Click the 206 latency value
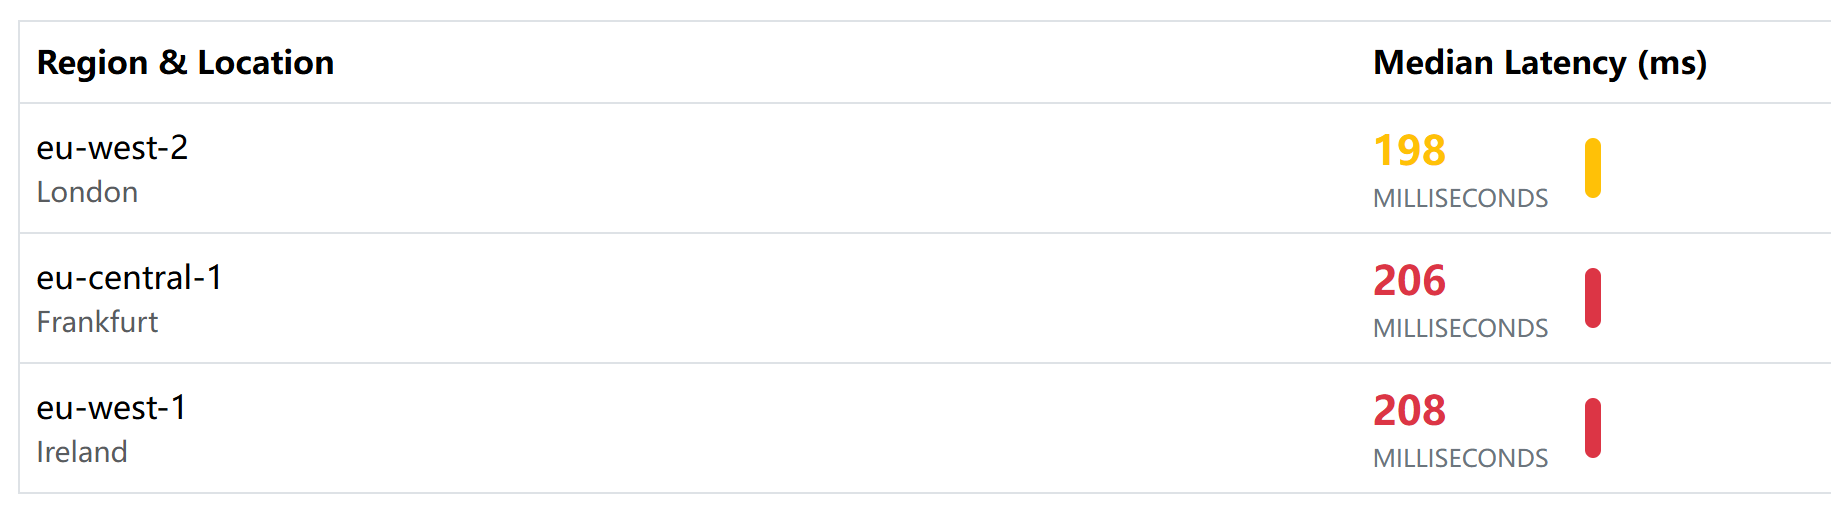 [x=1409, y=281]
